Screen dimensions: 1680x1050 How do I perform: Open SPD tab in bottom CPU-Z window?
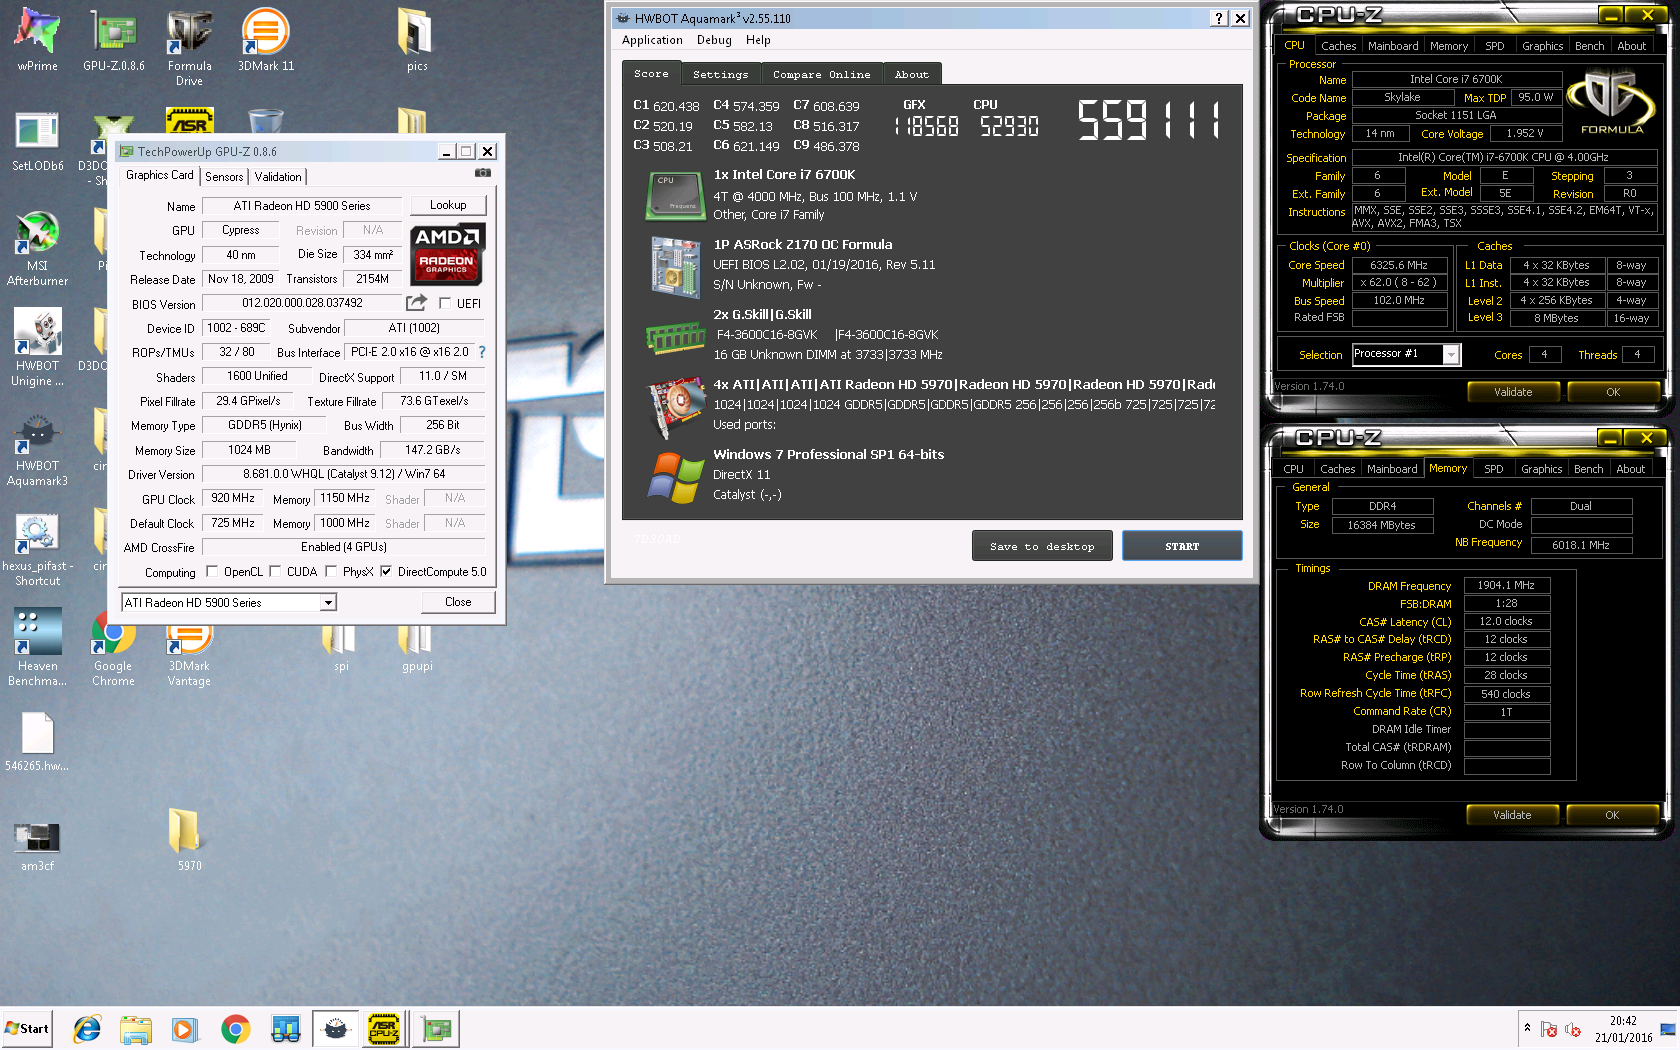(x=1493, y=469)
